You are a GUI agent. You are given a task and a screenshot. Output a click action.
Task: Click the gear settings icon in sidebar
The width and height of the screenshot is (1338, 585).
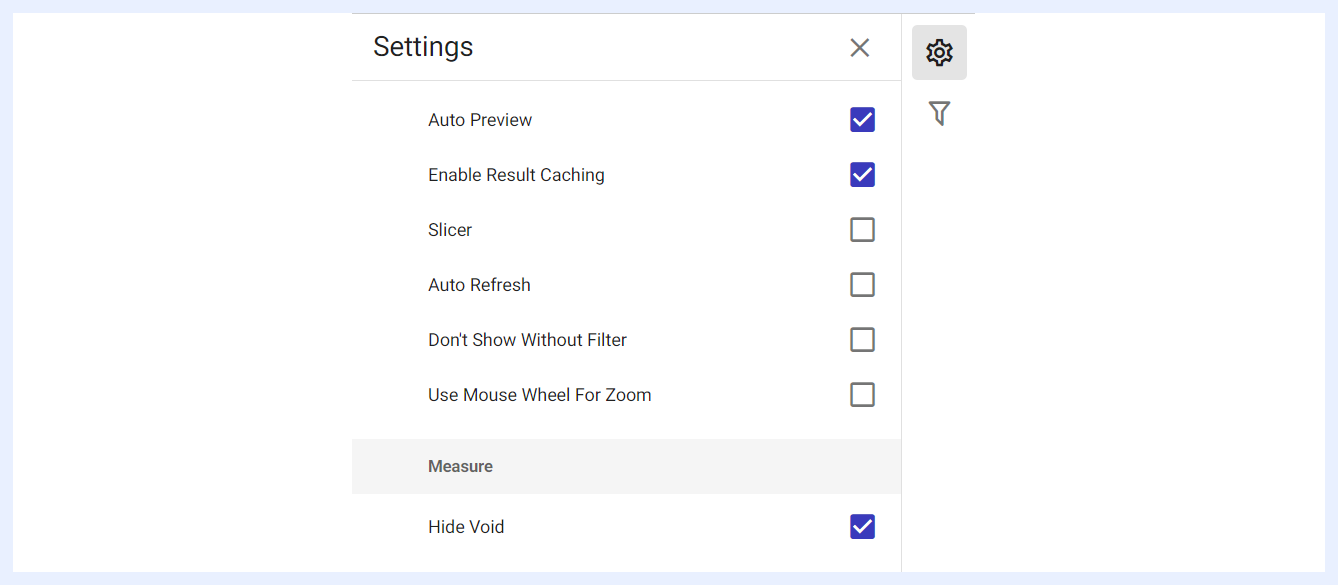tap(939, 52)
